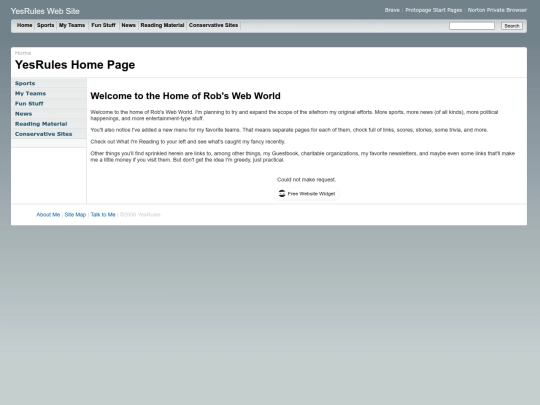Select Home in the top navigation bar
Screen dimensions: 540x405
tap(24, 25)
